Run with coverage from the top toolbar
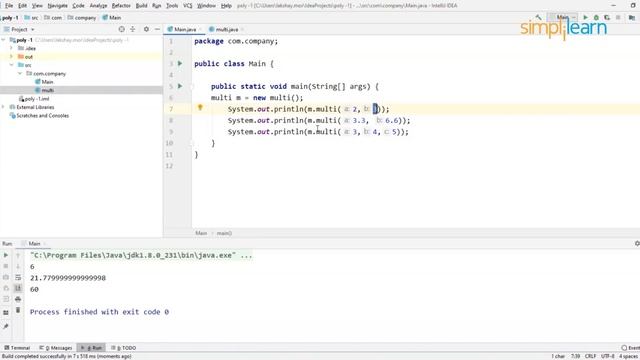This screenshot has width=640, height=360. click(x=607, y=18)
